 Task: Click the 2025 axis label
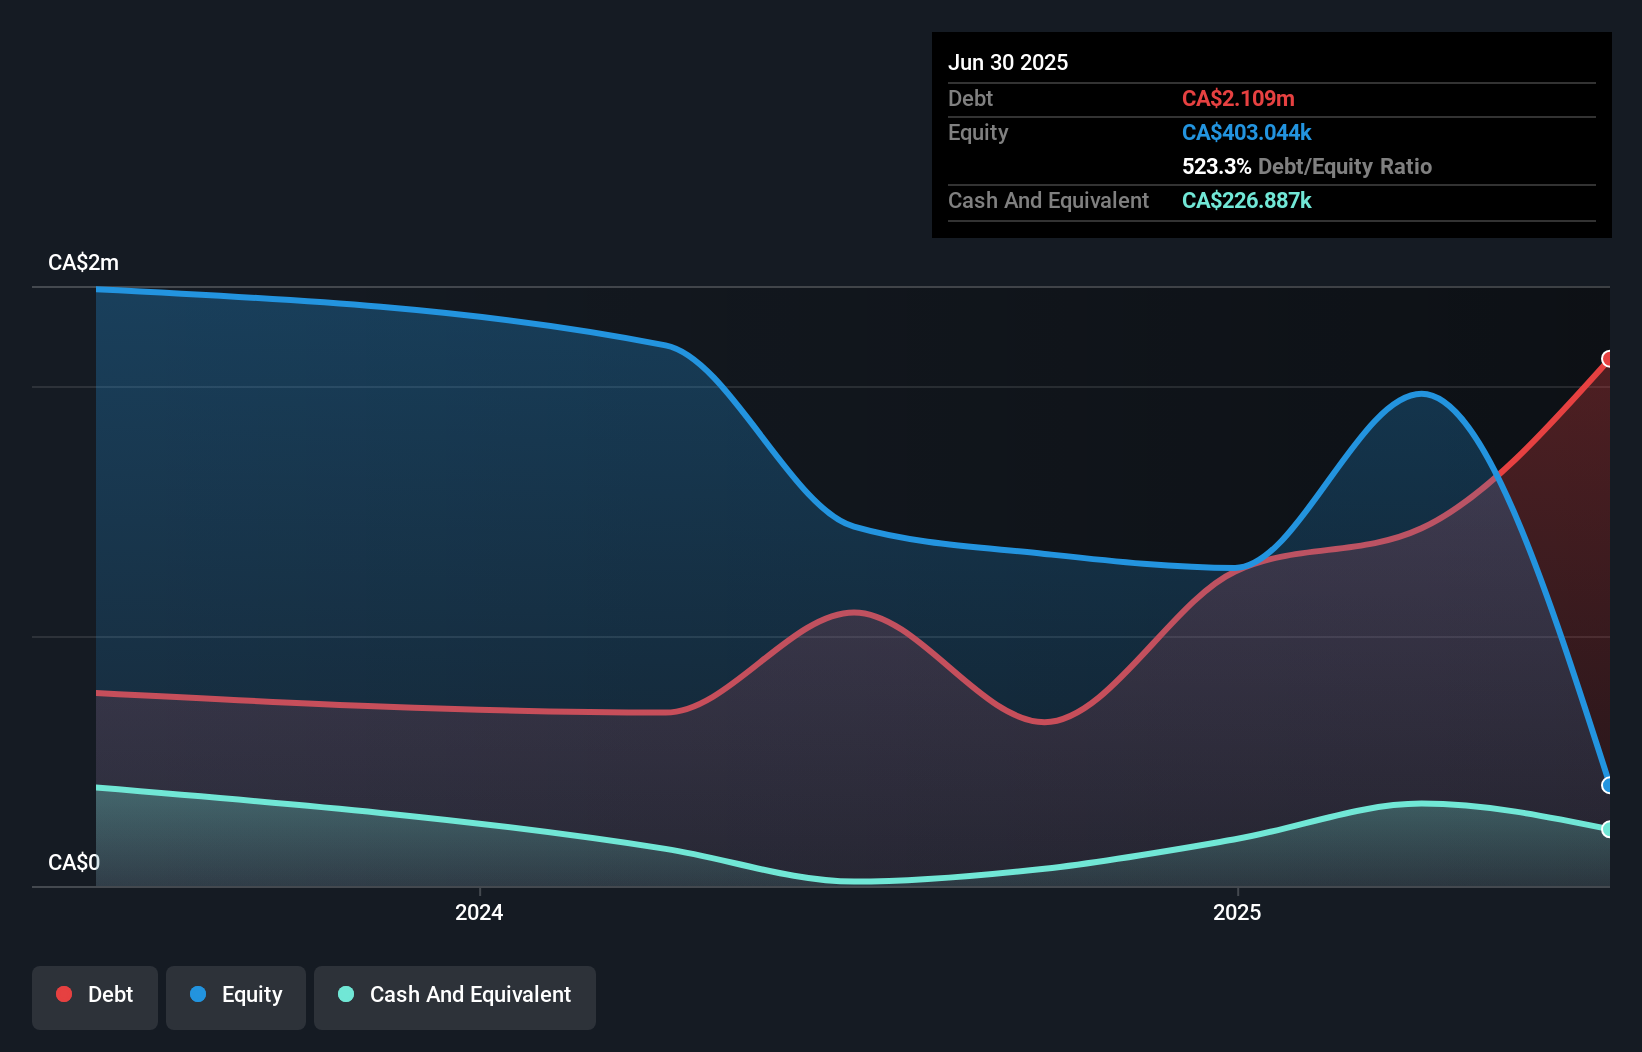1237,911
